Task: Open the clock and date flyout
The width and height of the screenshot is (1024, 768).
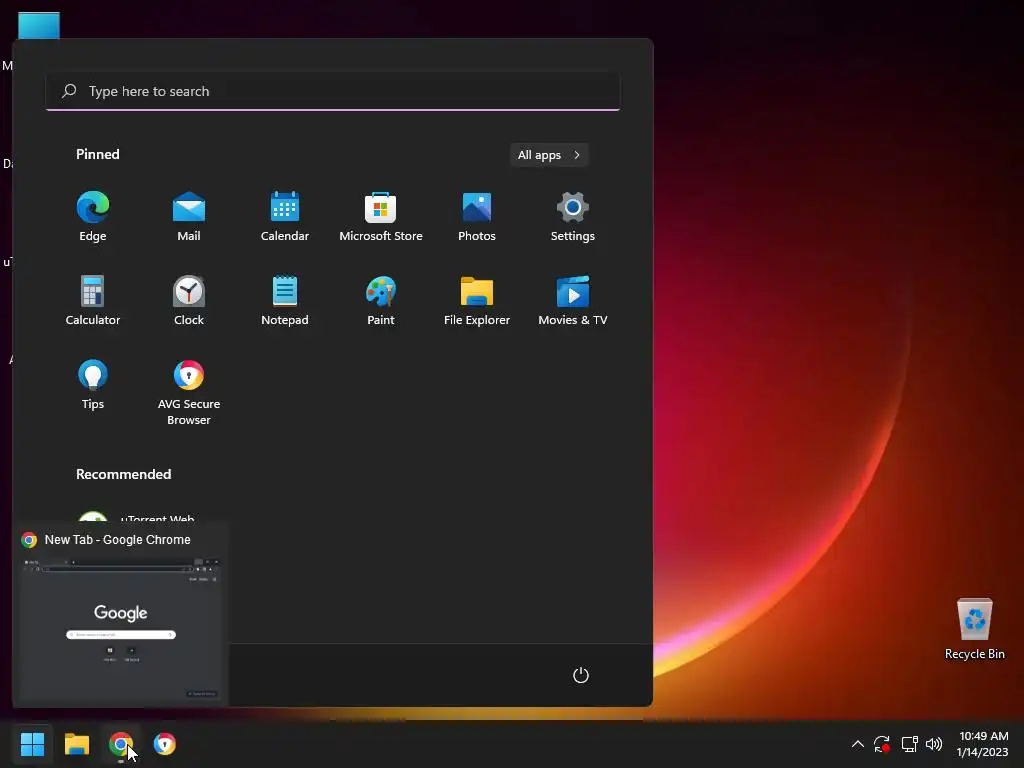Action: click(983, 744)
